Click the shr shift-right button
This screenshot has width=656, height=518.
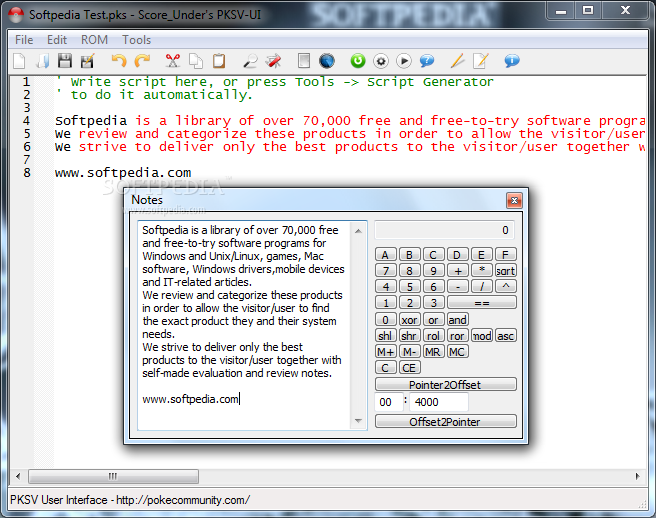tap(409, 336)
